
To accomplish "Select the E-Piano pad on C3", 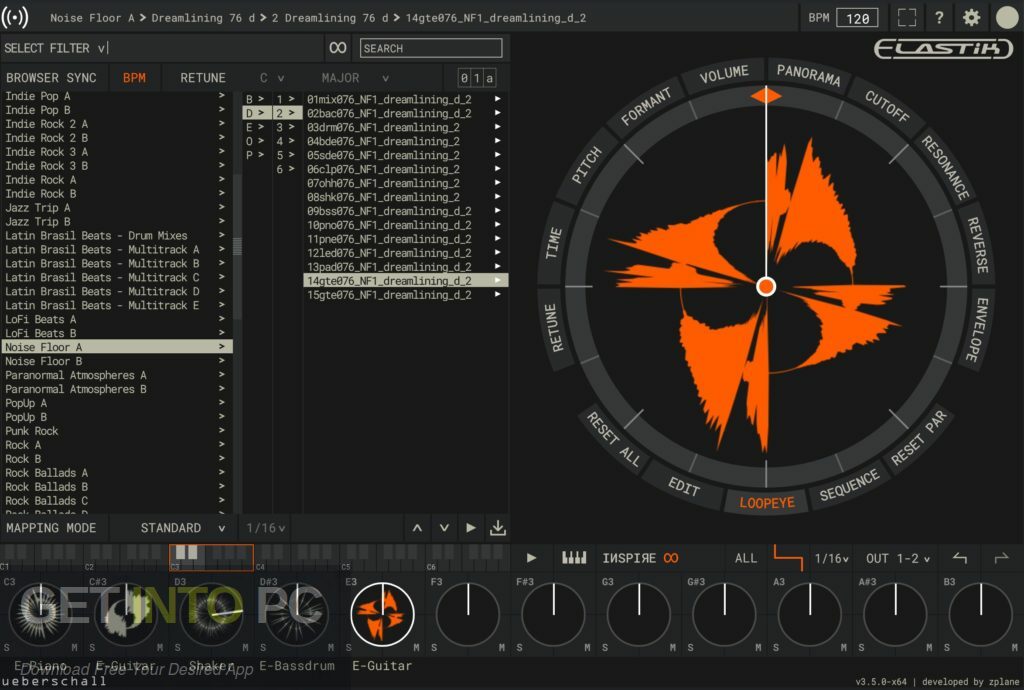I will click(40, 614).
